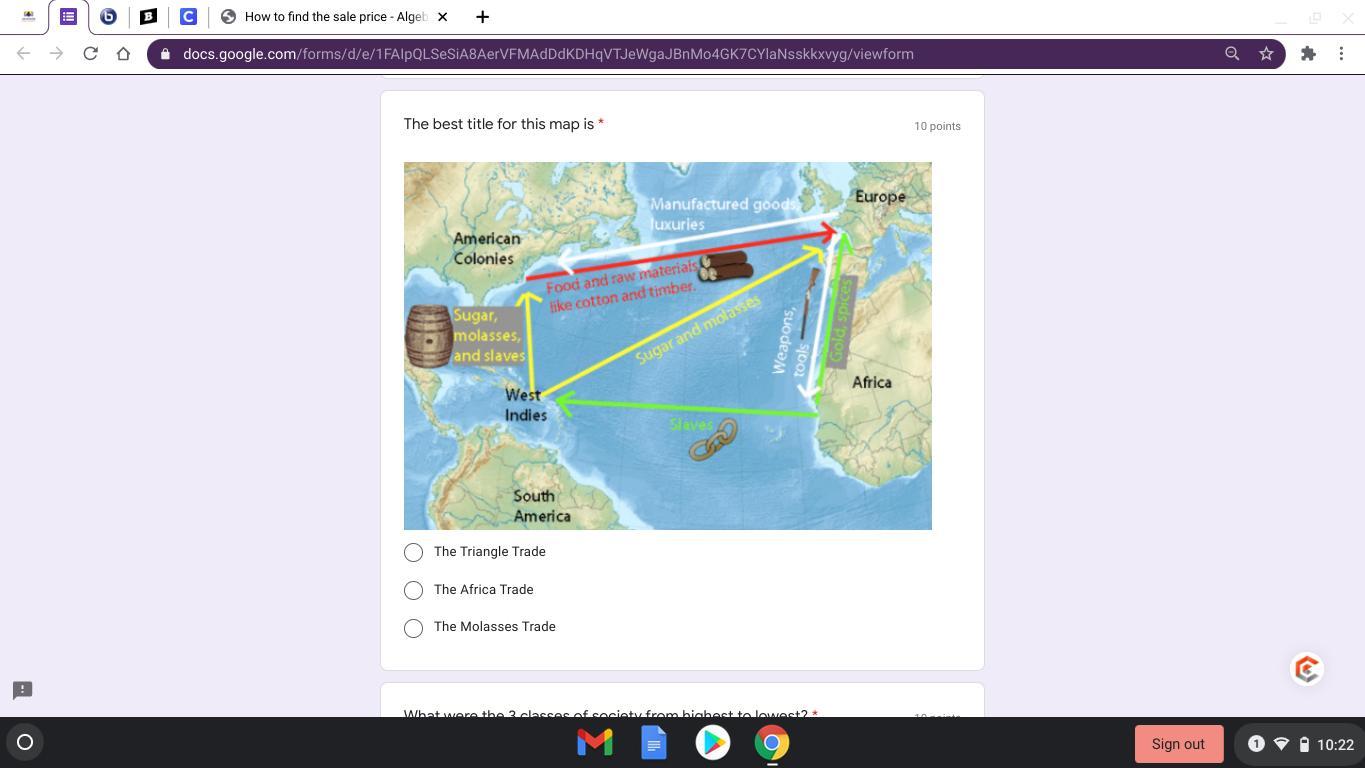Switch to the bold 'B' pinned tab
This screenshot has height=768, width=1365.
148,17
